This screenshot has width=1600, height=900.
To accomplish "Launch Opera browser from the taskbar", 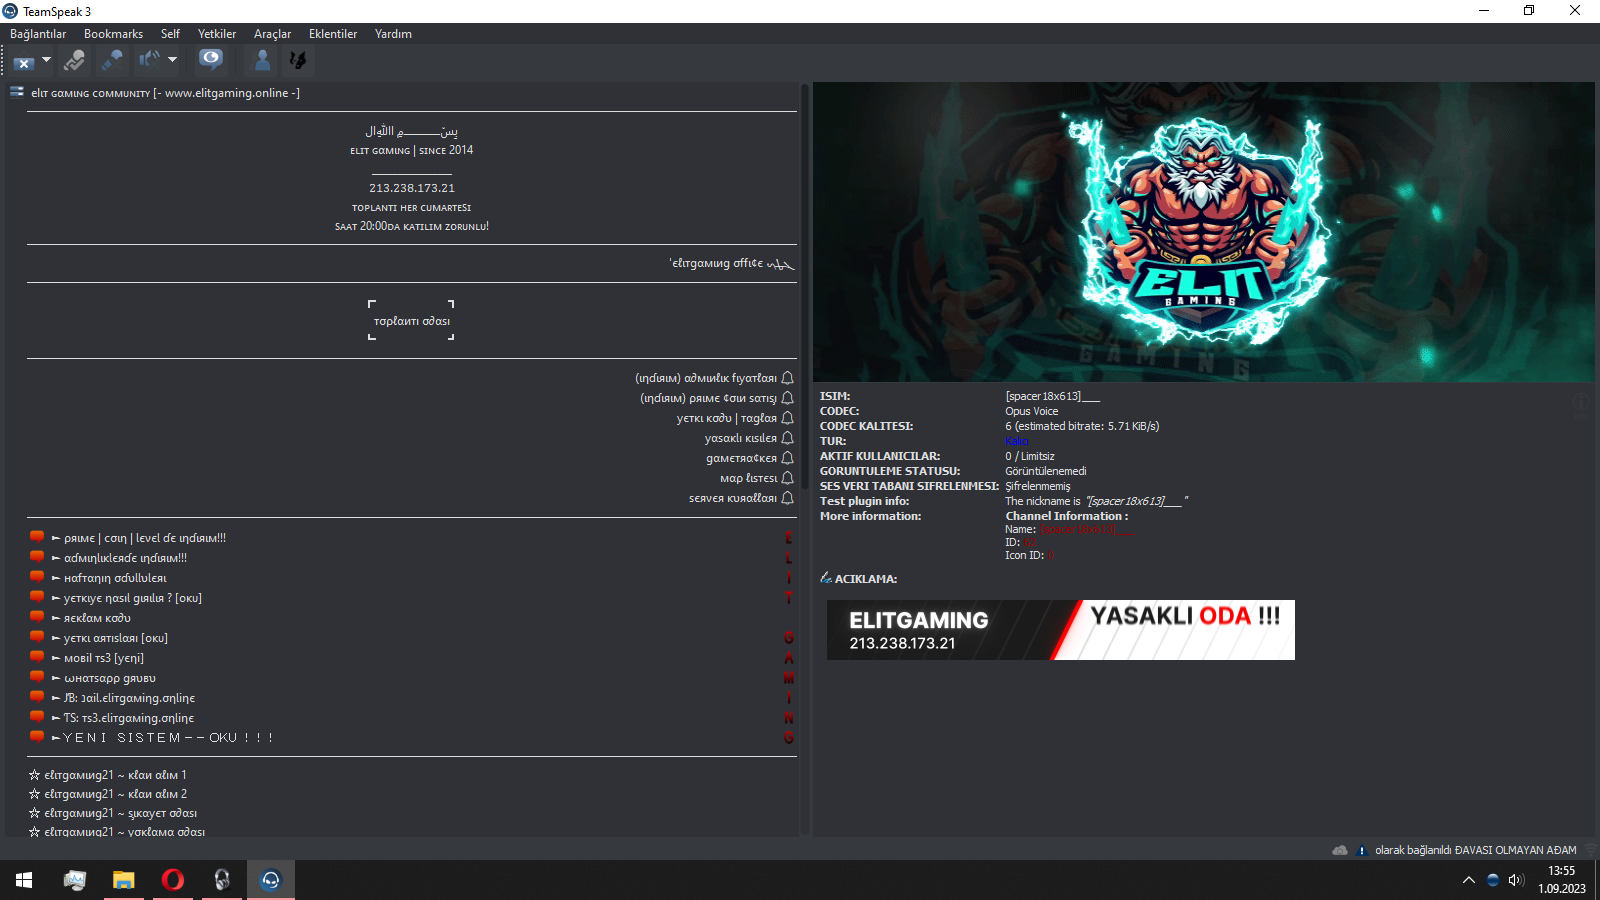I will [x=173, y=880].
